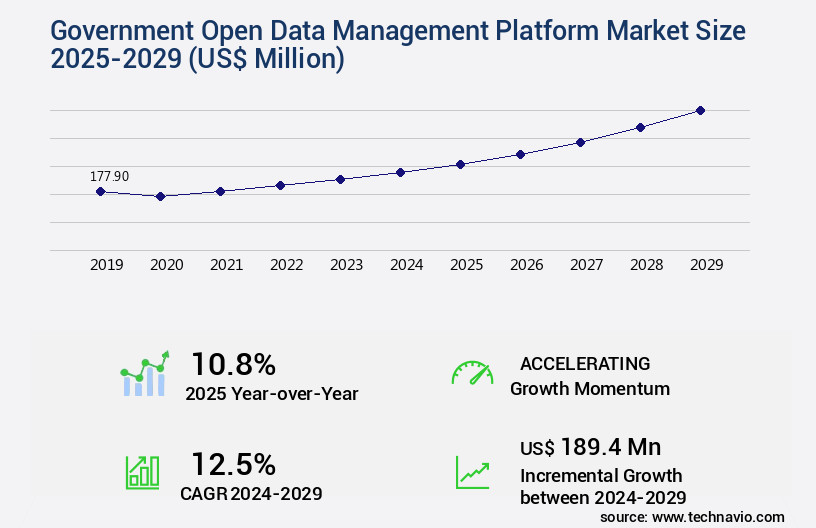Click the 2019 data point on the line

coord(100,191)
